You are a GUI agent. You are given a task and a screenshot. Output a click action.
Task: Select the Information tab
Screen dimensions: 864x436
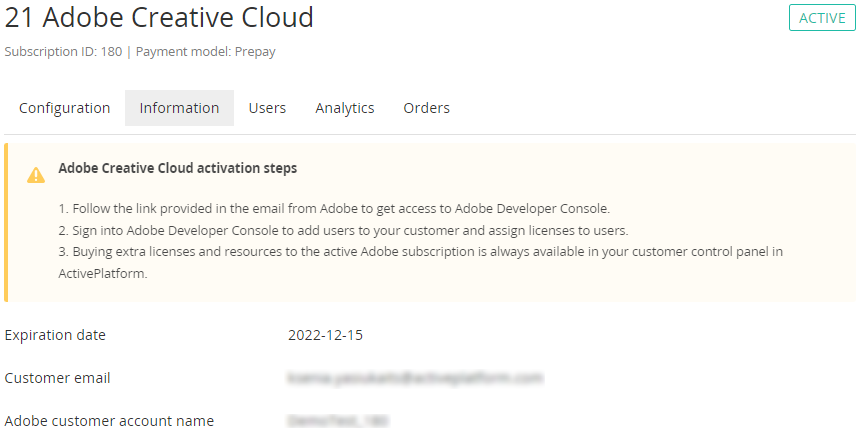(179, 108)
